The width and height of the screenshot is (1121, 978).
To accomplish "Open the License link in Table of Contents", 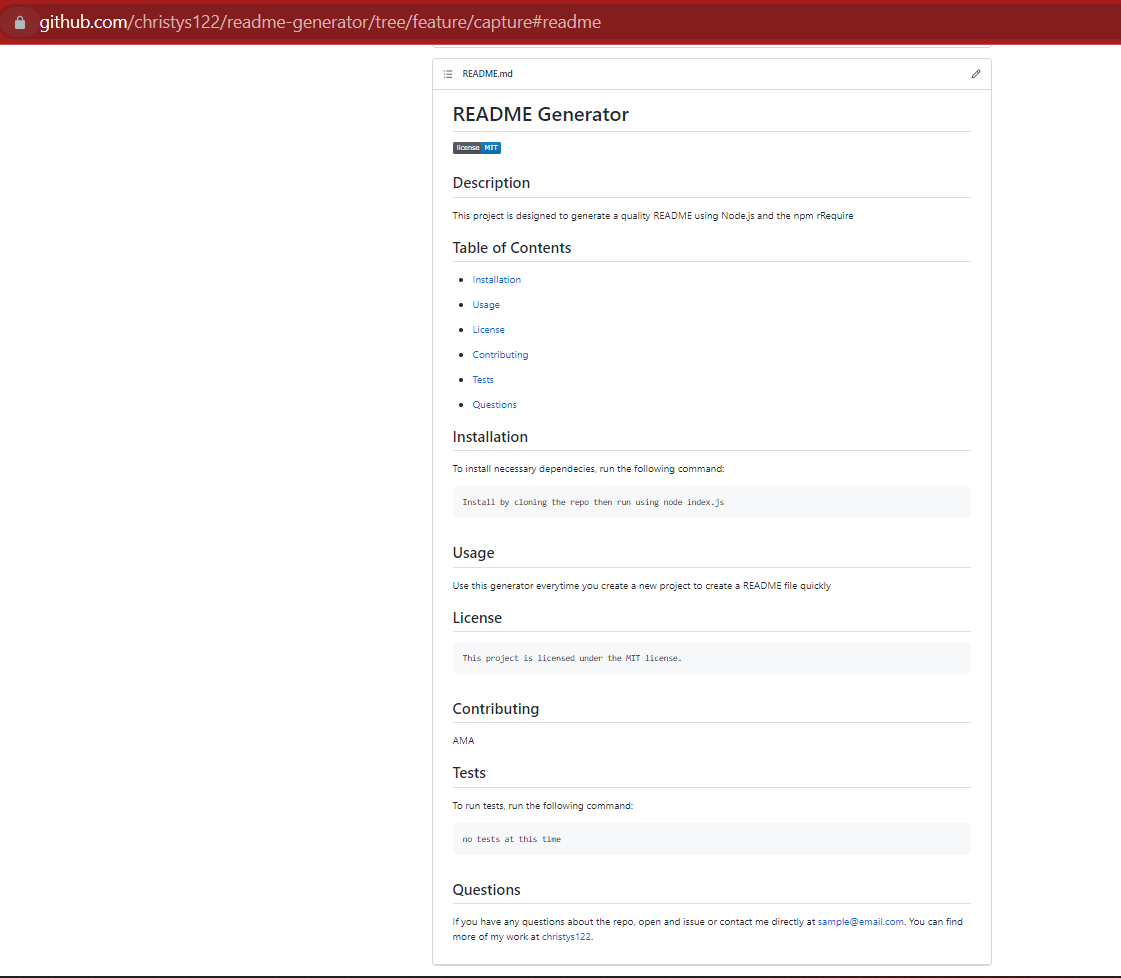I will [x=488, y=329].
